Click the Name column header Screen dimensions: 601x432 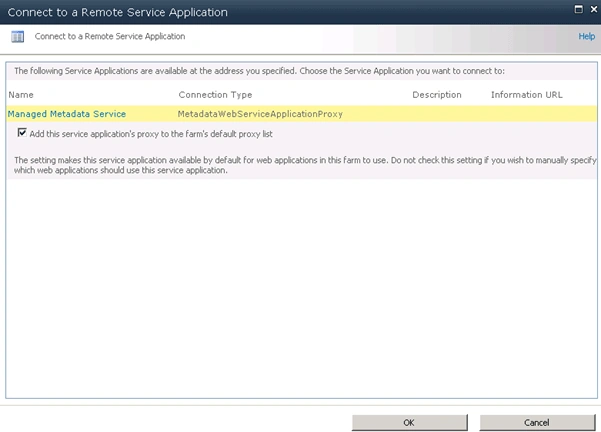pyautogui.click(x=21, y=95)
